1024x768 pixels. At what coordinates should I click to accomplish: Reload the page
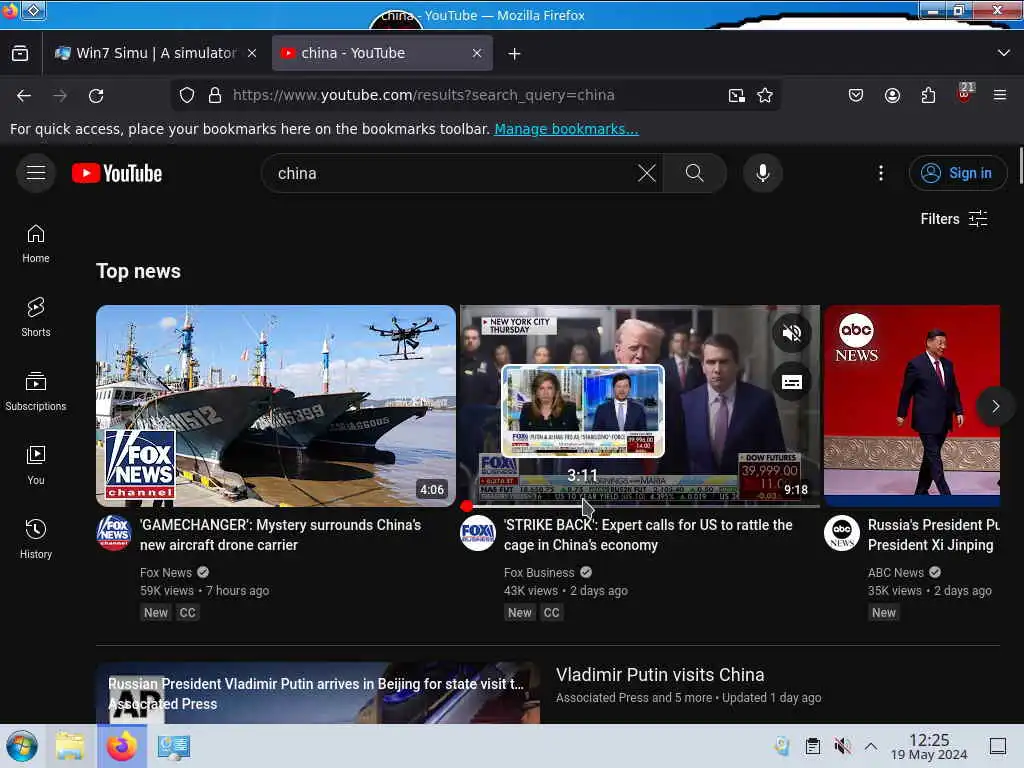click(x=96, y=95)
